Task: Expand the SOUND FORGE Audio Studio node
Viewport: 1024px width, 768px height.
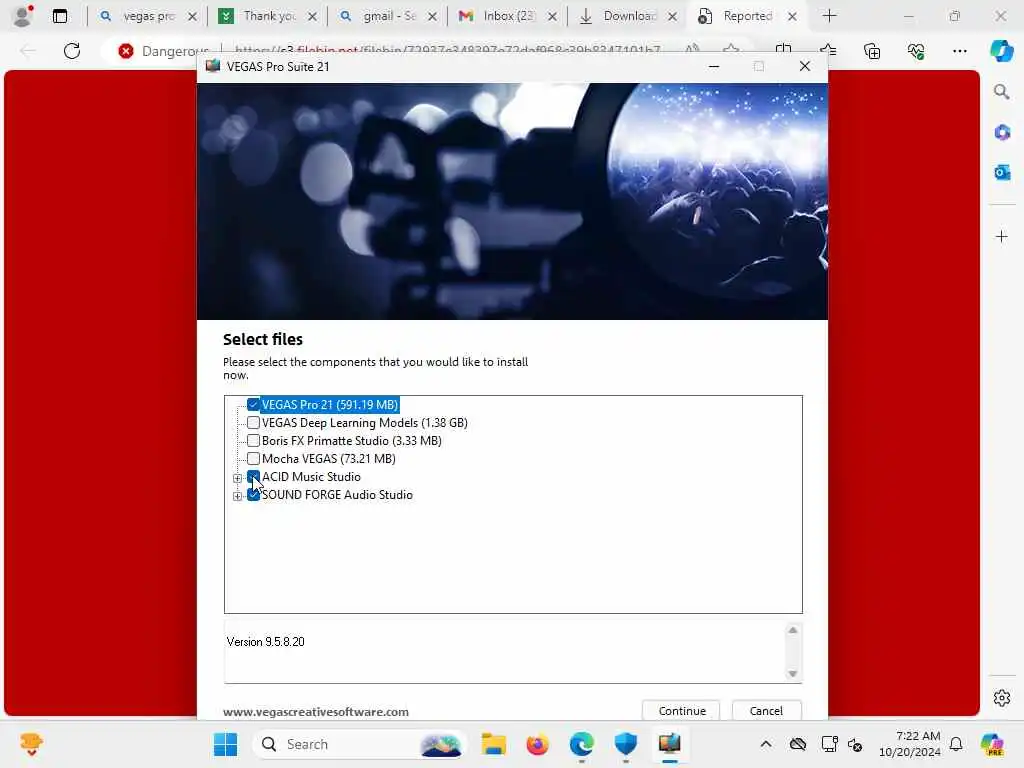Action: pos(237,496)
